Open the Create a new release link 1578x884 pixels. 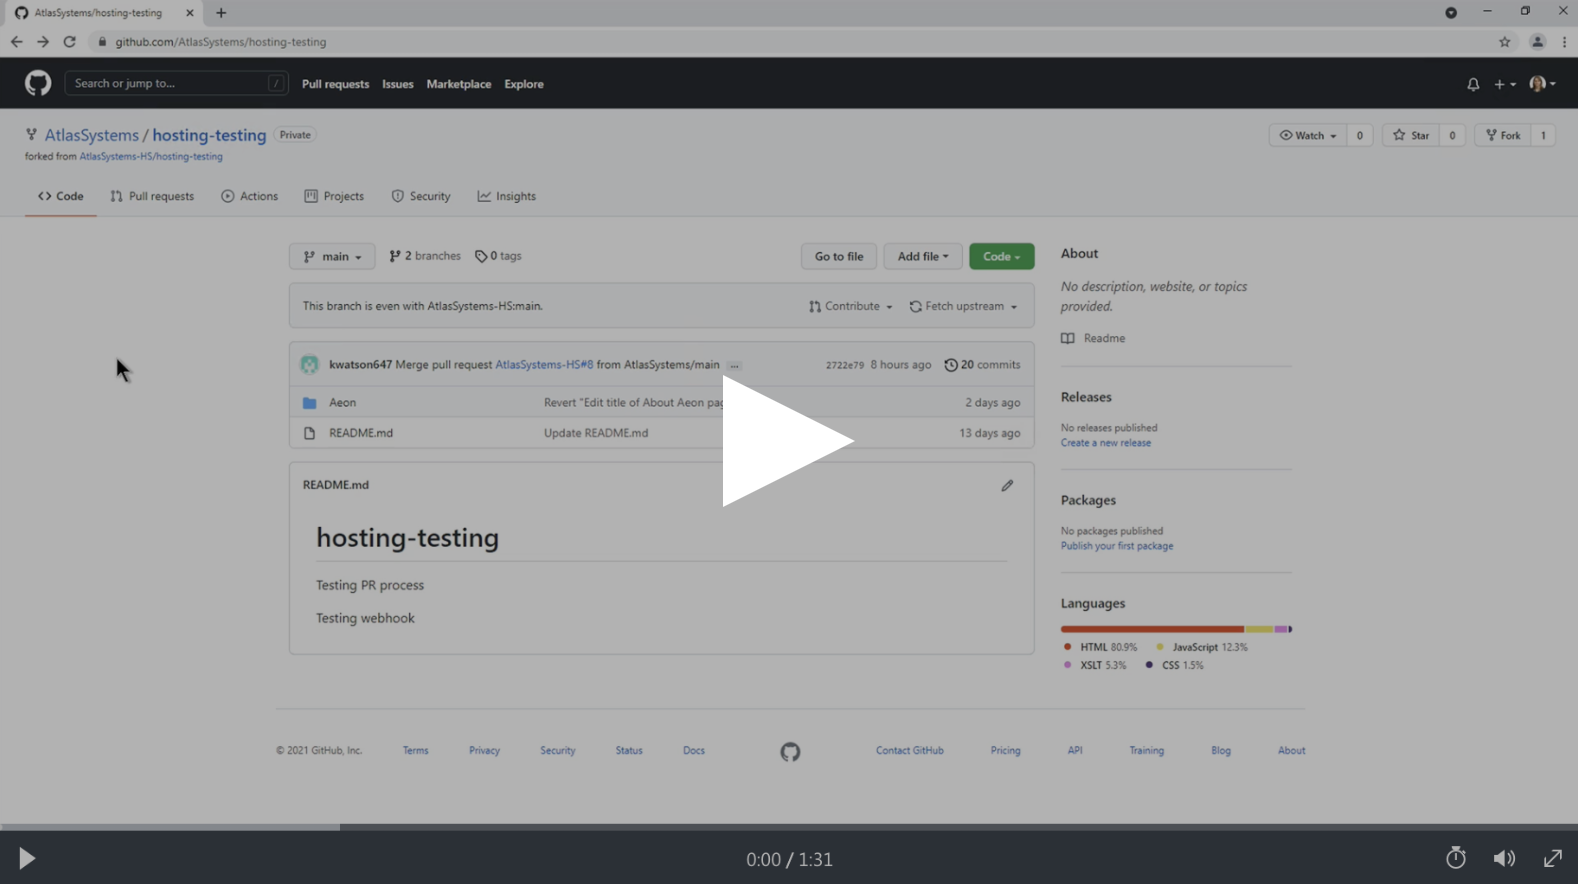pyautogui.click(x=1105, y=443)
